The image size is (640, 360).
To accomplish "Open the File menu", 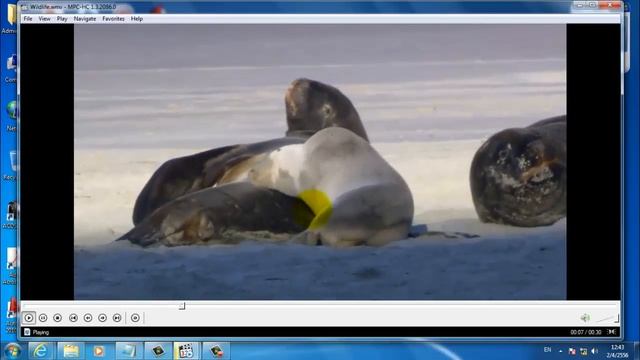I will tap(28, 19).
